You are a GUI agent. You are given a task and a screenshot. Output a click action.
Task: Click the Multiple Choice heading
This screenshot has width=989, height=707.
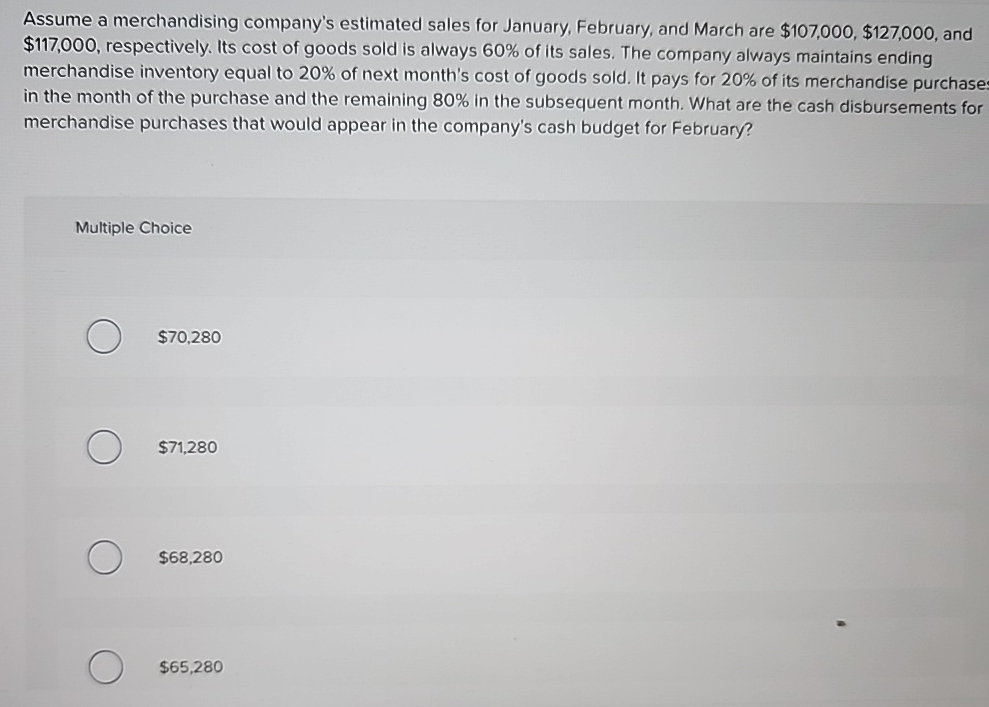click(134, 228)
